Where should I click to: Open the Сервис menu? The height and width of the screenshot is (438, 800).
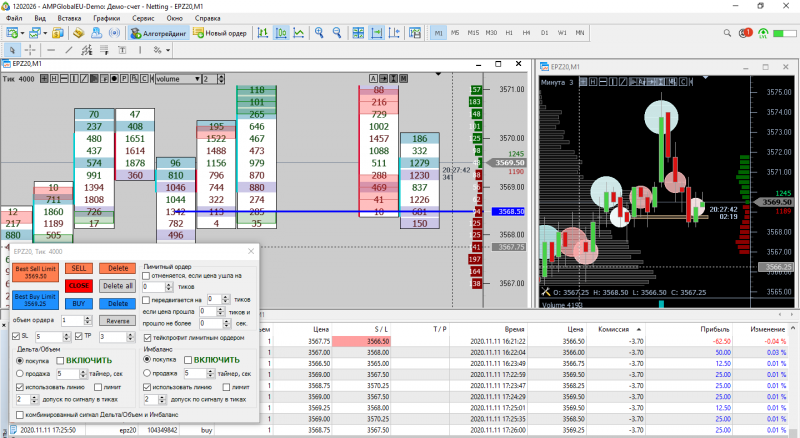[143, 18]
